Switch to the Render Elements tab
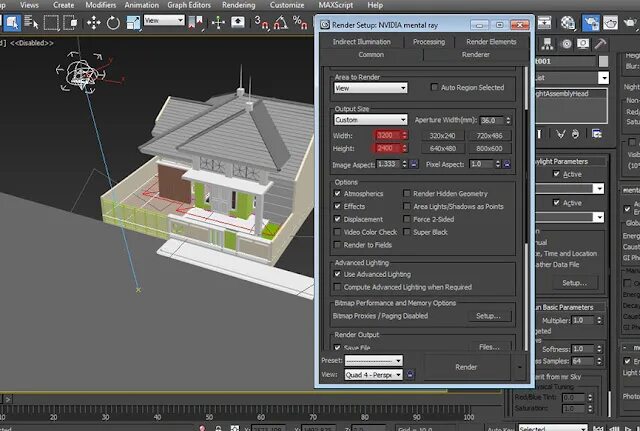Screen dimensions: 640x431 pos(491,42)
